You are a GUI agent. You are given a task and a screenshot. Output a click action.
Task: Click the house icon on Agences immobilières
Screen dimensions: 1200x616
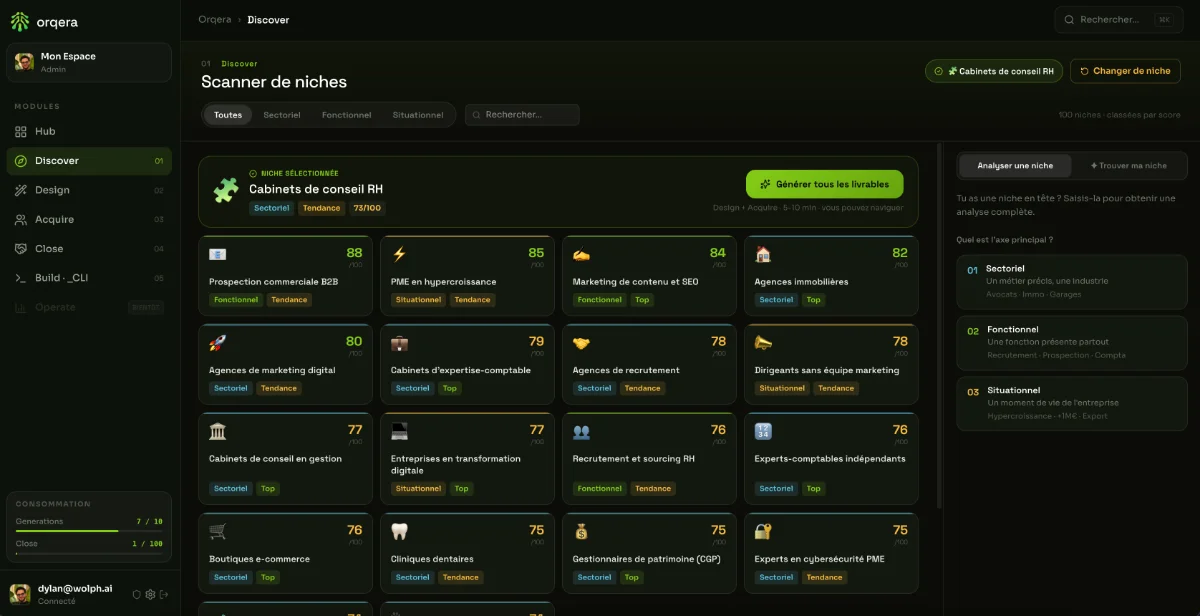tap(763, 254)
